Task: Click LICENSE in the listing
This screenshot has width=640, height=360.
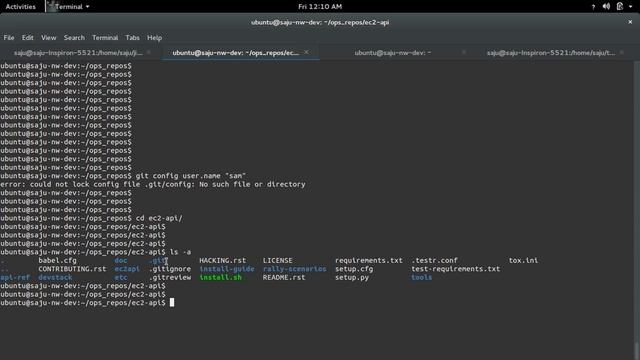Action: coord(278,260)
